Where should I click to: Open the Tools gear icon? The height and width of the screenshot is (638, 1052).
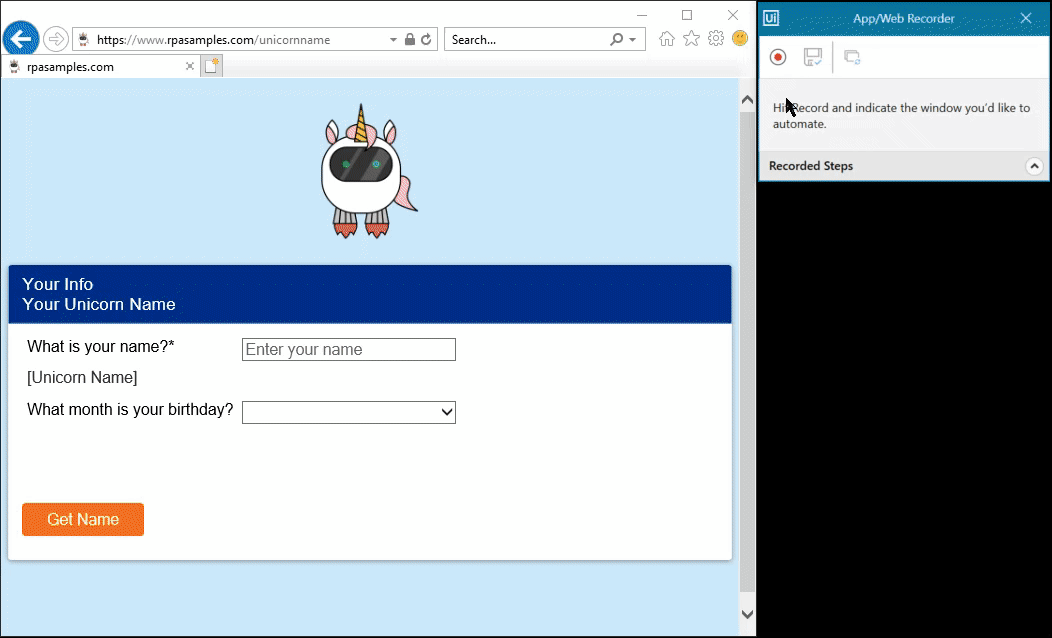[715, 38]
